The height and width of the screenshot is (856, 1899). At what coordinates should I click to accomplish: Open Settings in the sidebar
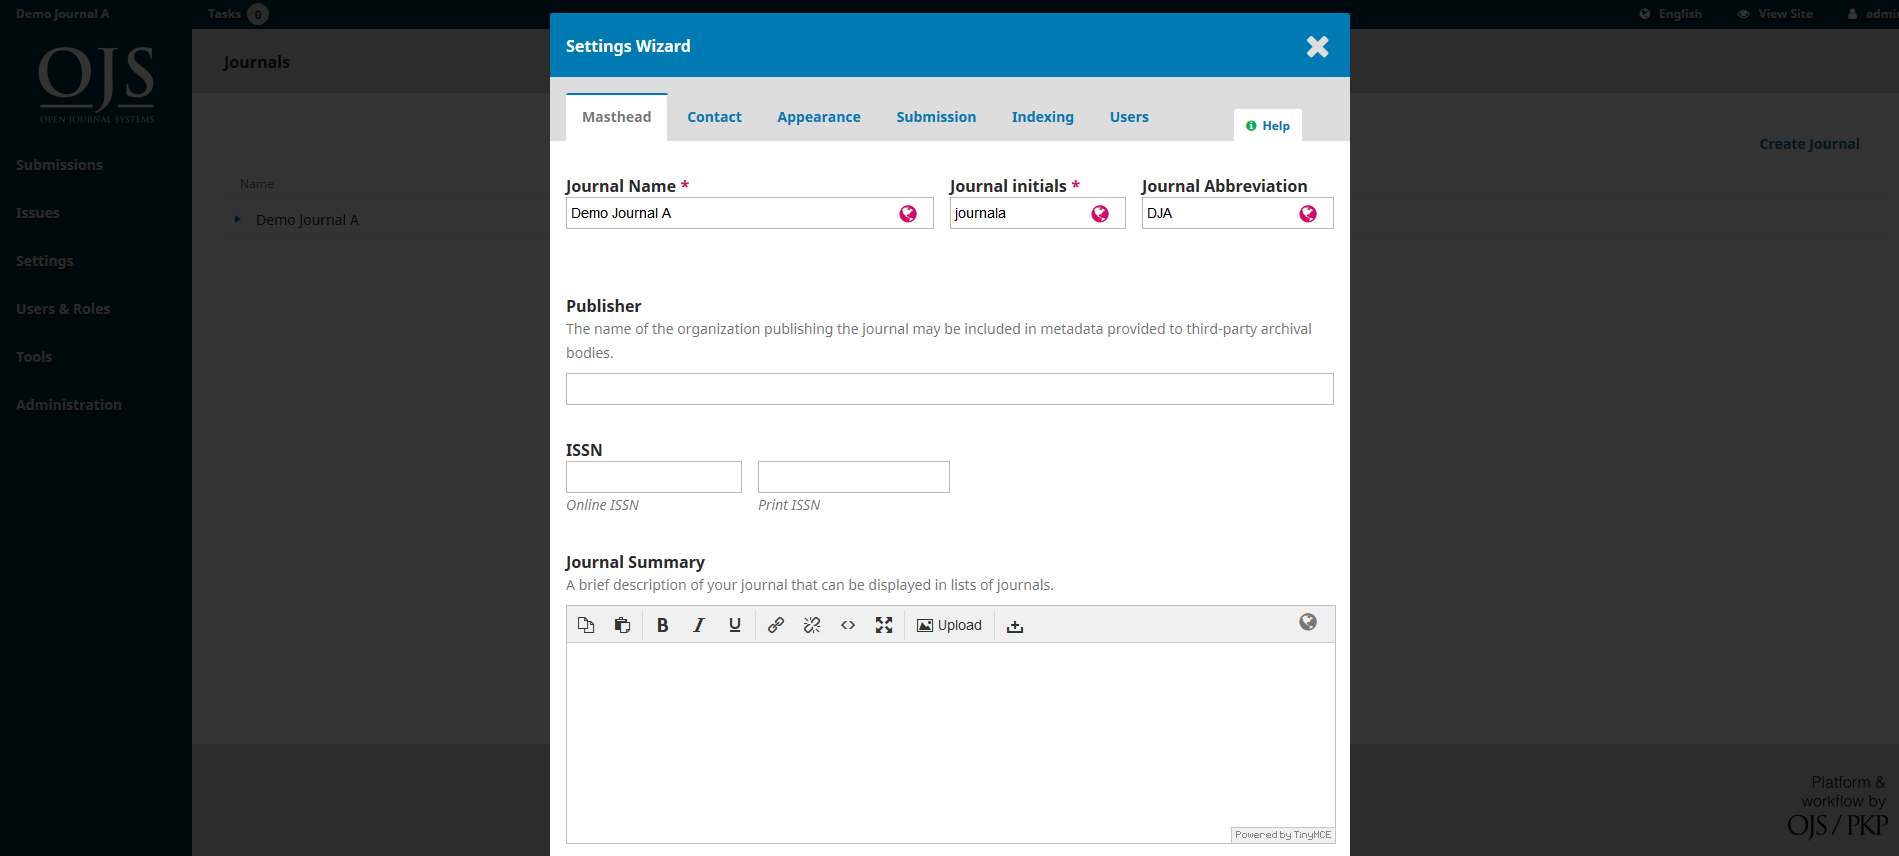(45, 261)
